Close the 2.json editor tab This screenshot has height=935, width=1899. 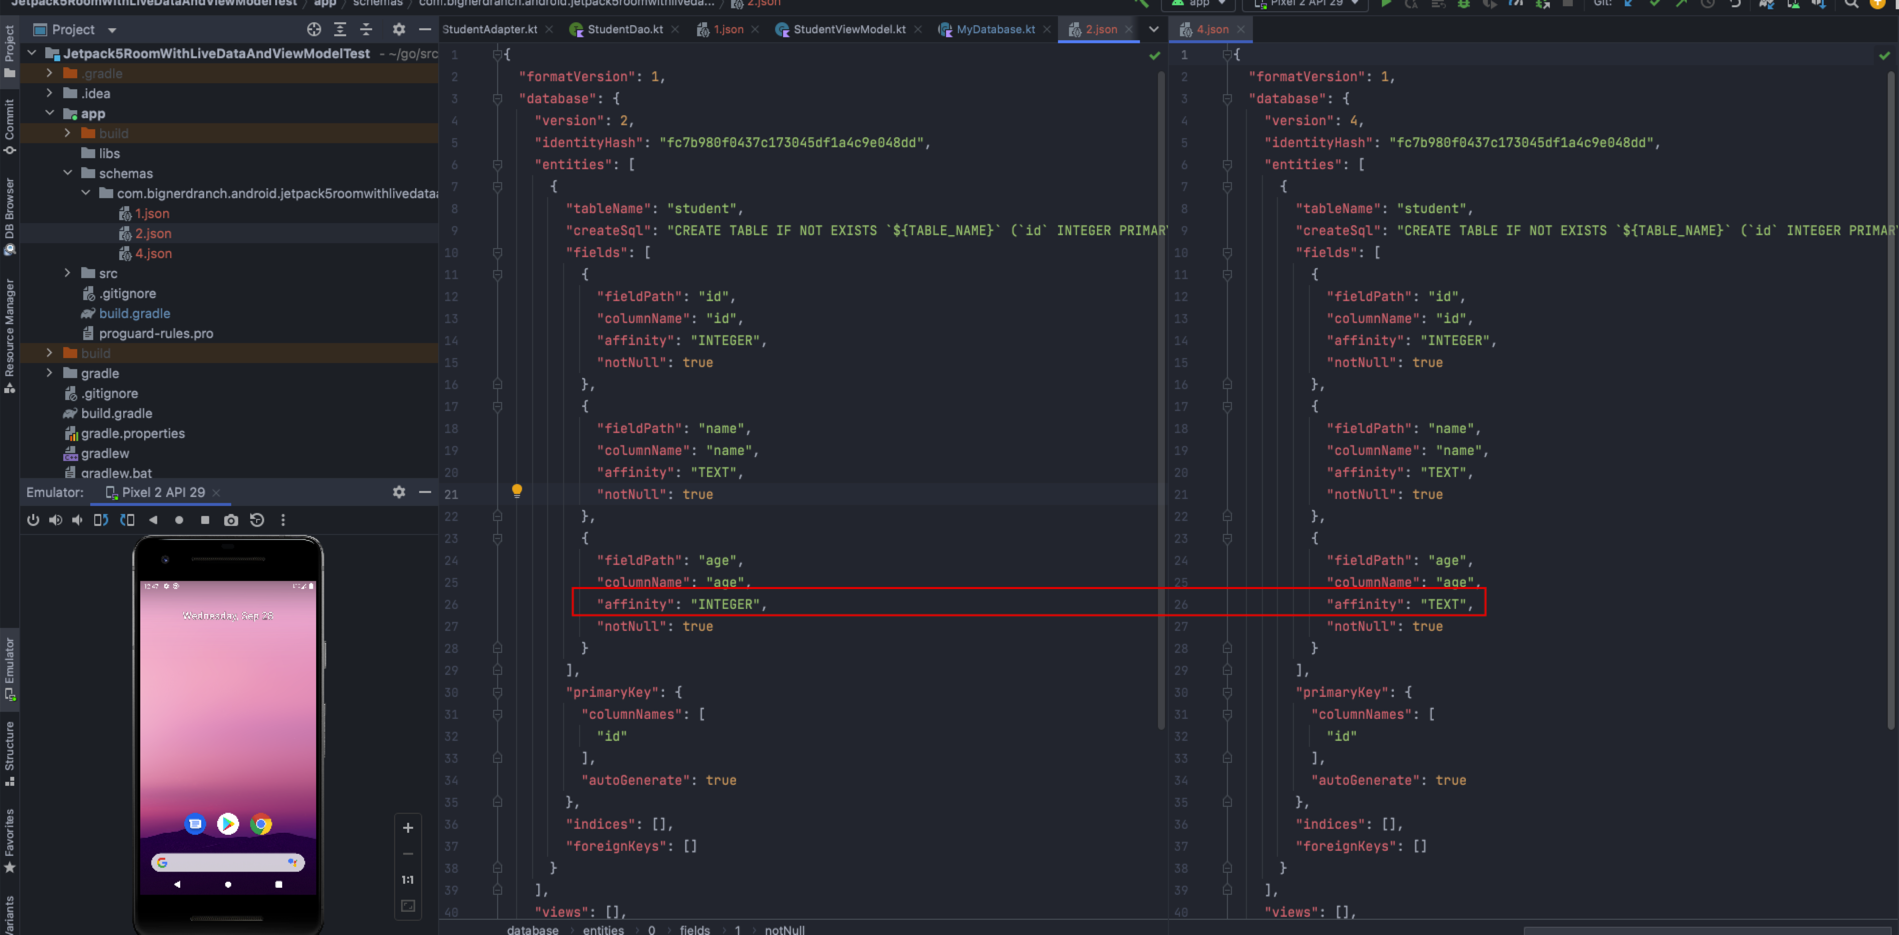[1129, 30]
